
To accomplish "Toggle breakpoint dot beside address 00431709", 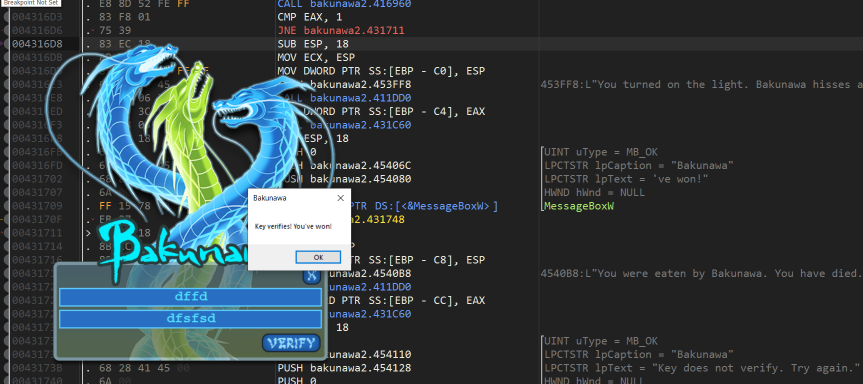I will [x=6, y=206].
